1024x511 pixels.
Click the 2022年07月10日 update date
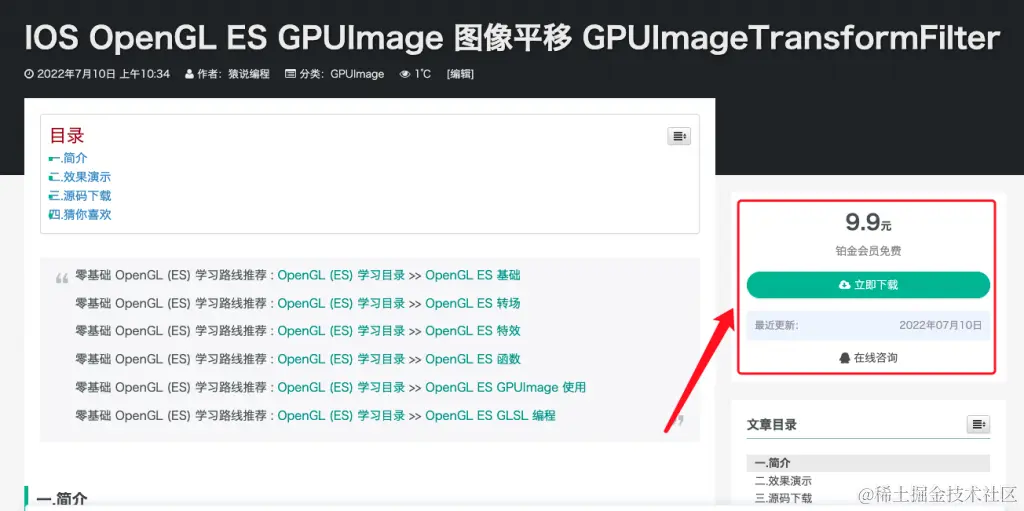click(940, 325)
